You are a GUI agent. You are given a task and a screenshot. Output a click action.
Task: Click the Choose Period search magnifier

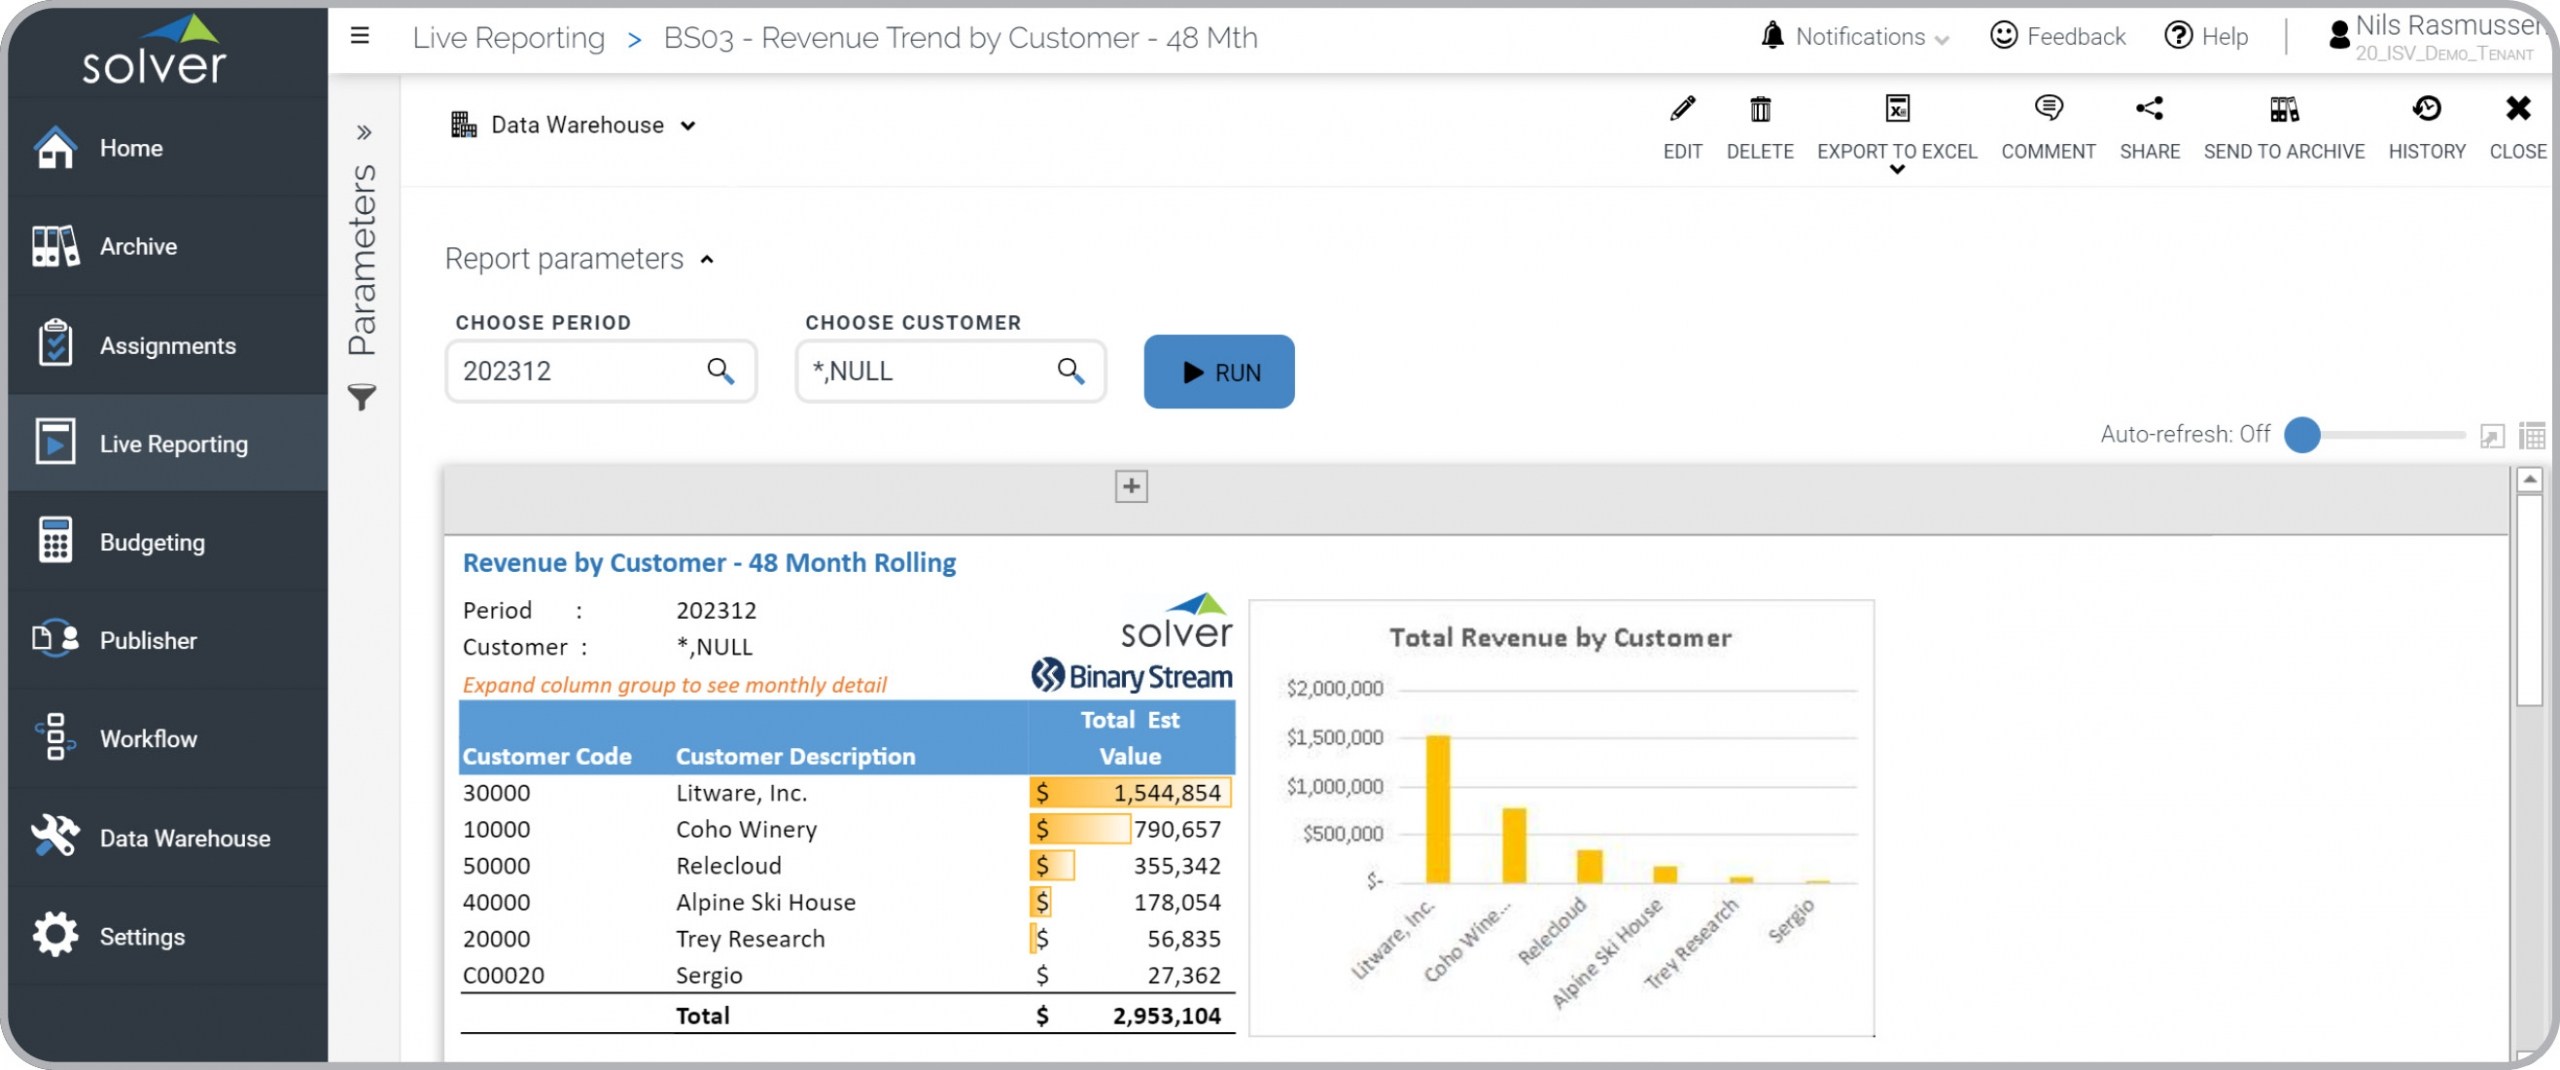coord(720,371)
